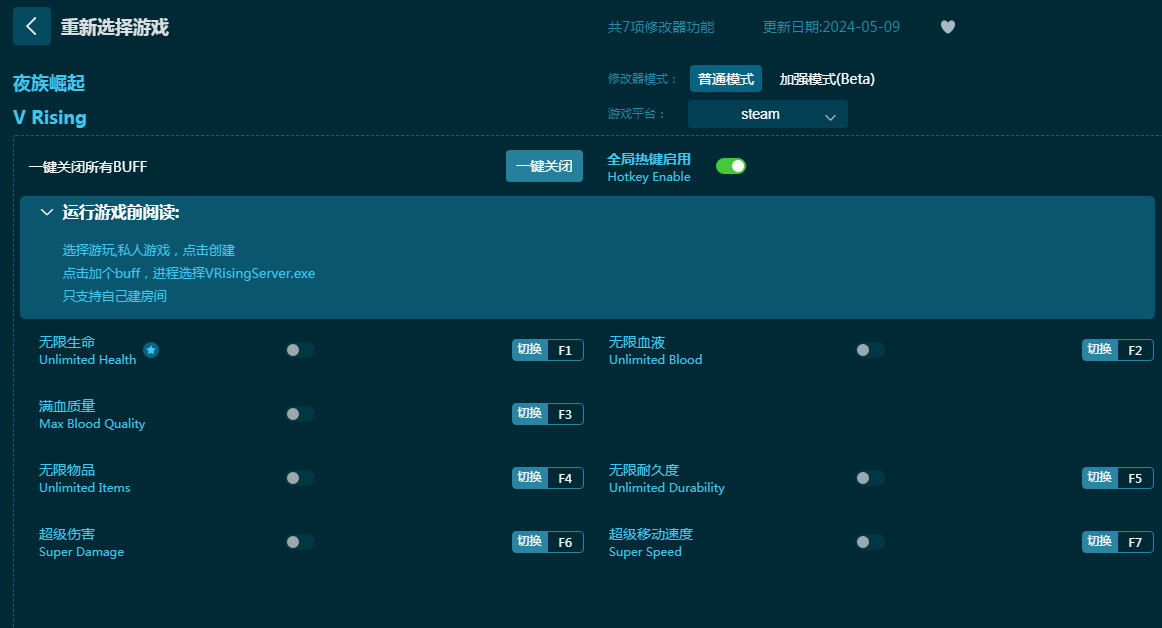The height and width of the screenshot is (628, 1162).
Task: Open the steam platform dropdown
Action: [768, 114]
